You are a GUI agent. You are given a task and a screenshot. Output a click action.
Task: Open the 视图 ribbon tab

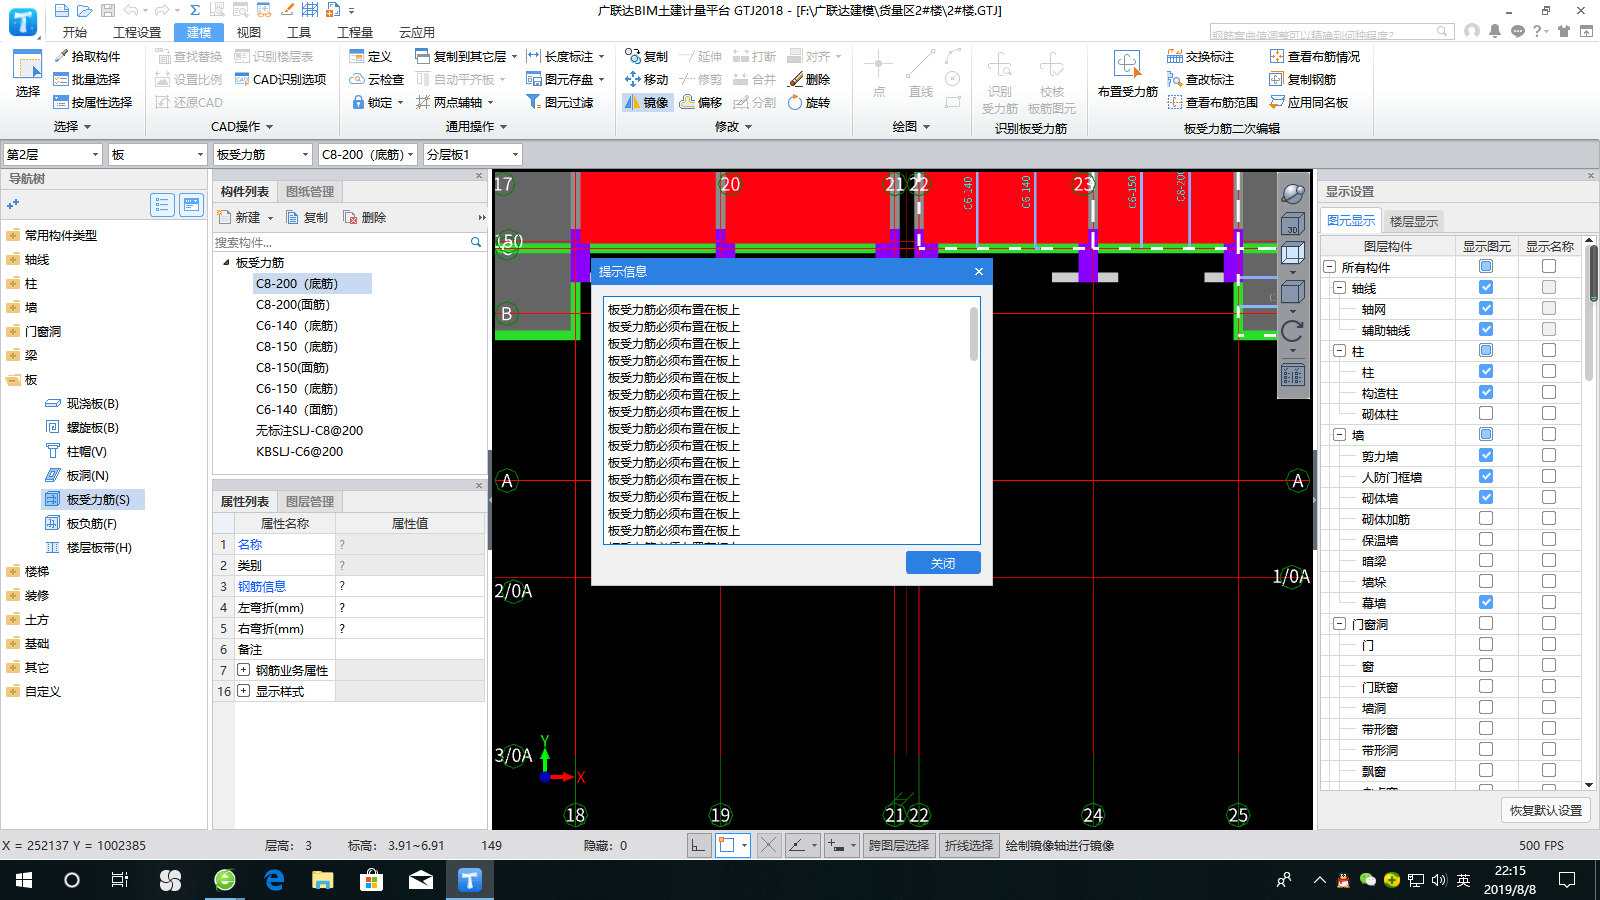pyautogui.click(x=249, y=32)
